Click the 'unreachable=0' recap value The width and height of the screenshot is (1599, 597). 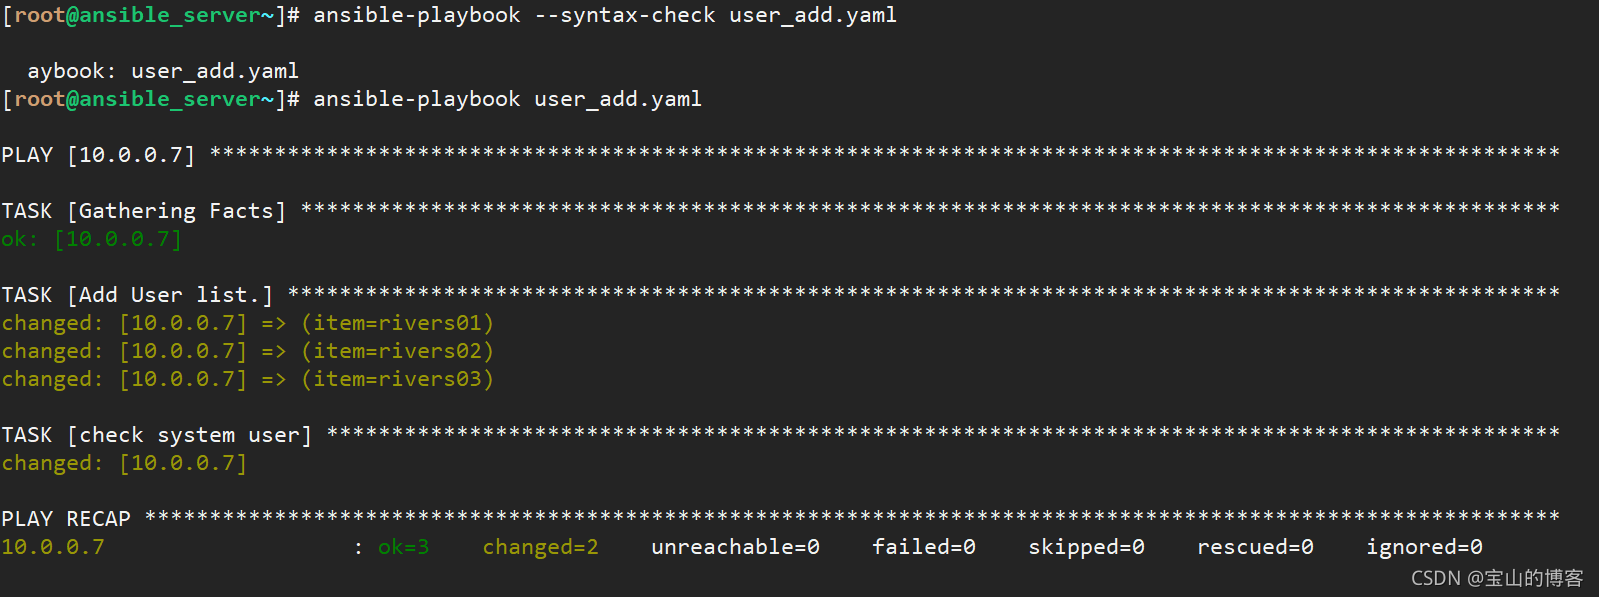[x=736, y=547]
